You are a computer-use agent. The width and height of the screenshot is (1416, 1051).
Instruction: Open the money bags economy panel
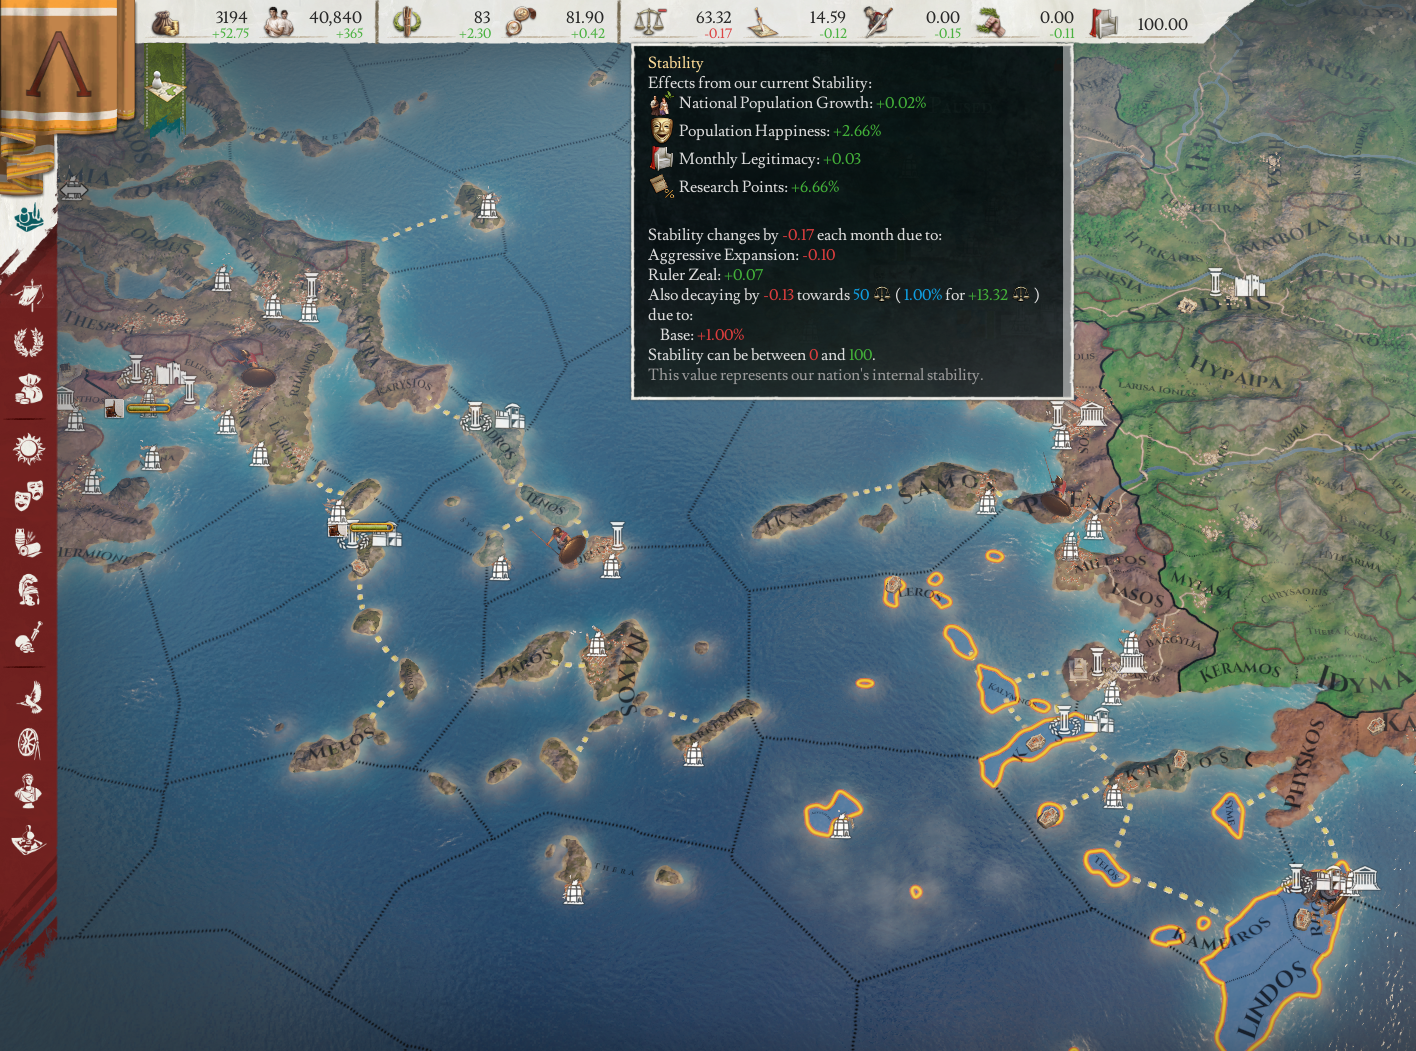click(x=28, y=390)
